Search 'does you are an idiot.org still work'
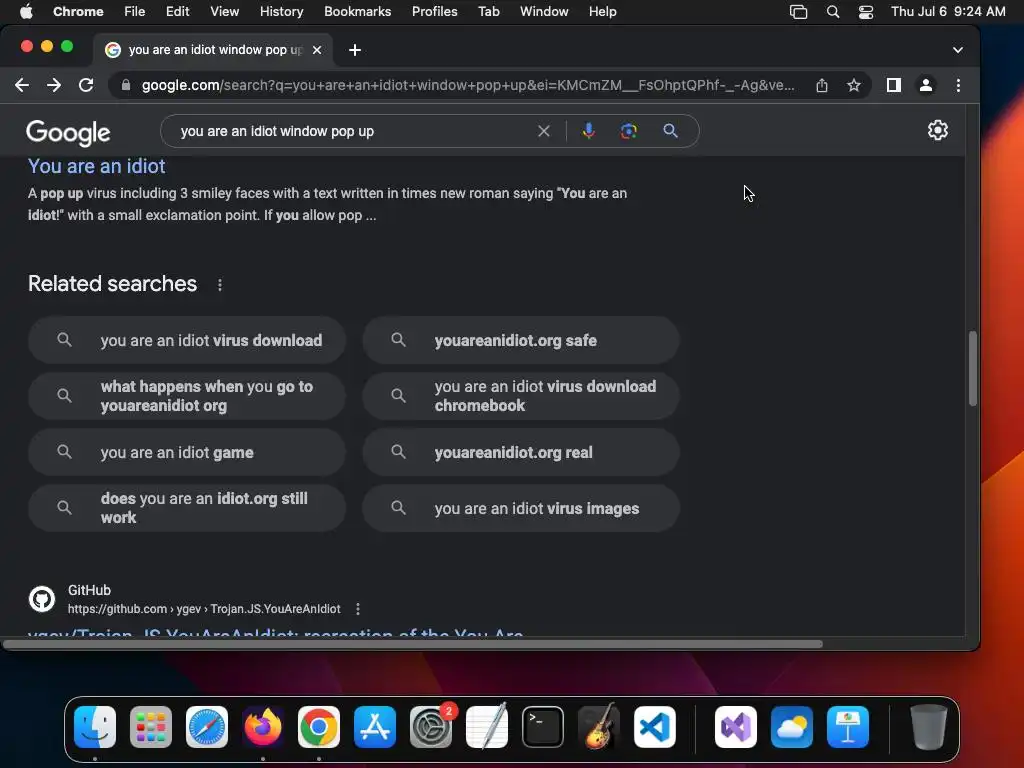 187,508
